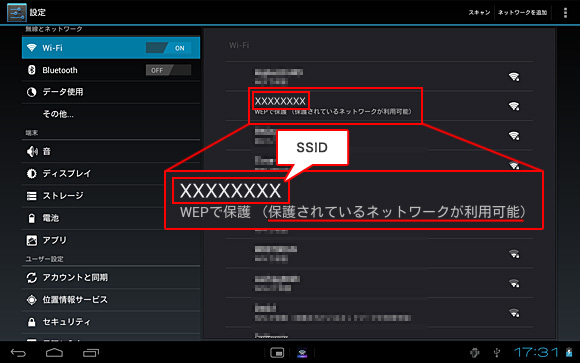Tap ネットワークを追加 to add a network
The height and width of the screenshot is (363, 580).
coord(522,13)
